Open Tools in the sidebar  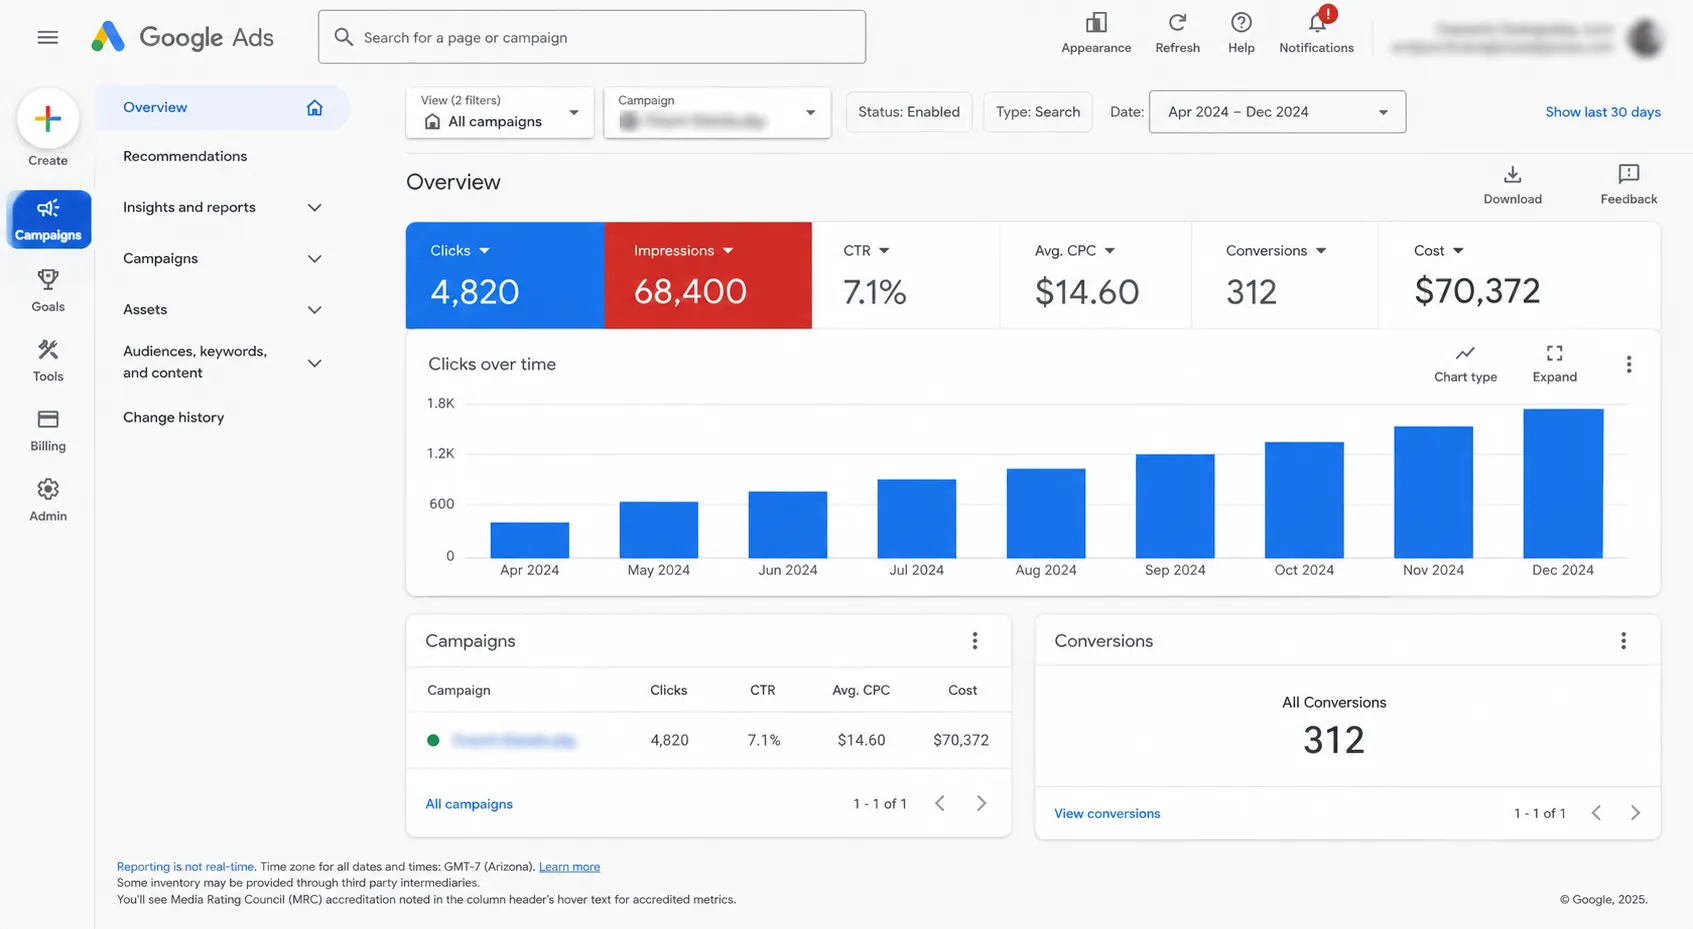point(48,360)
